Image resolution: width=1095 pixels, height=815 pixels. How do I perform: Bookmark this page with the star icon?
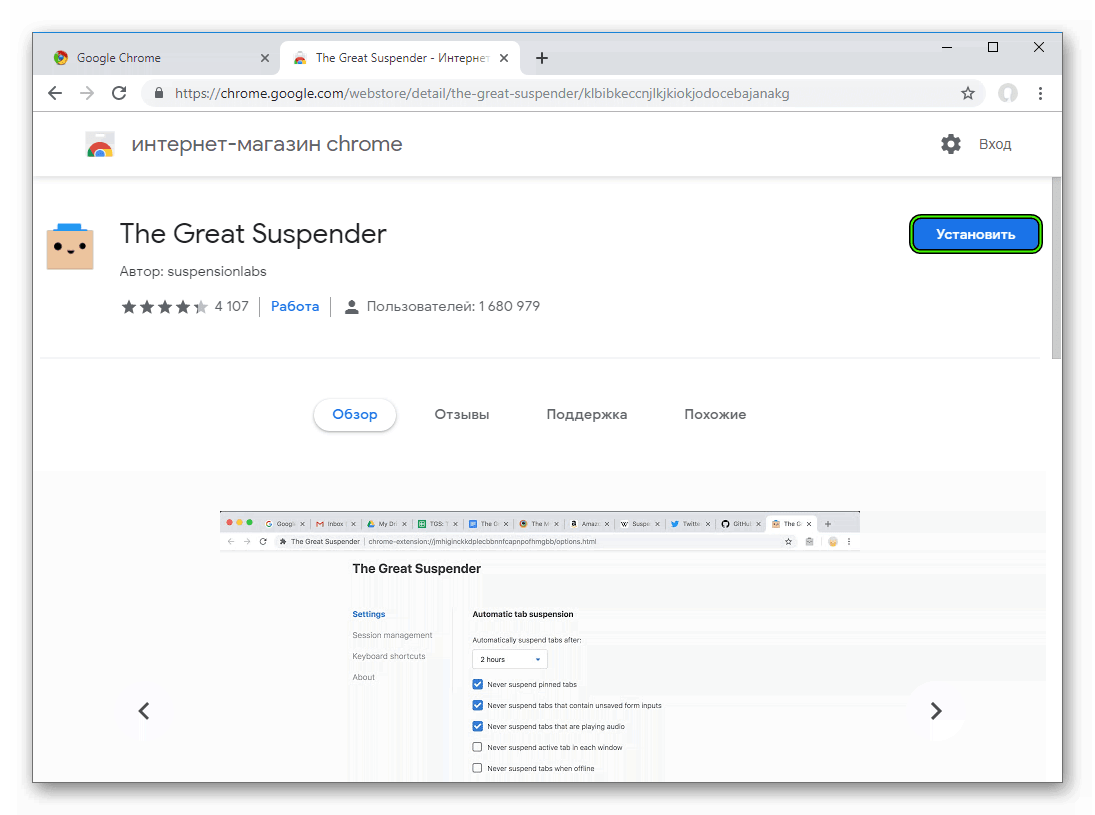(x=968, y=93)
